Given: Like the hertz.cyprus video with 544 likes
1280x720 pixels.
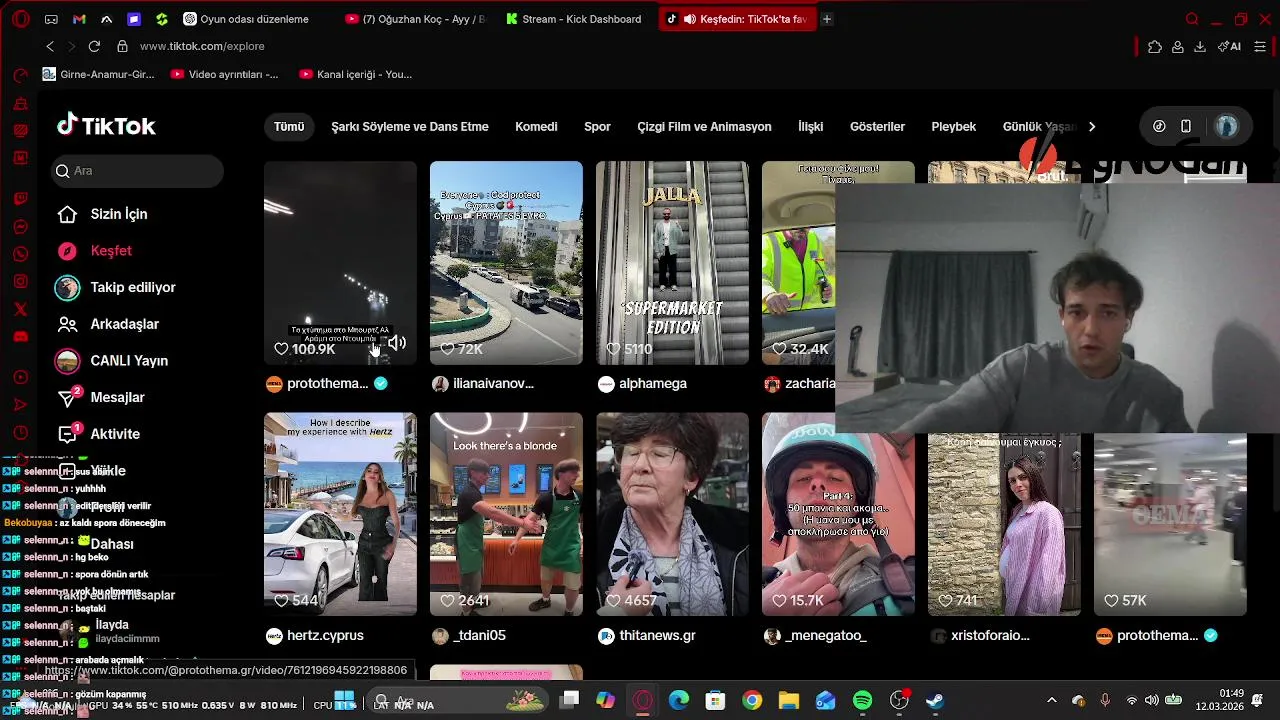Looking at the screenshot, I should click(x=281, y=601).
